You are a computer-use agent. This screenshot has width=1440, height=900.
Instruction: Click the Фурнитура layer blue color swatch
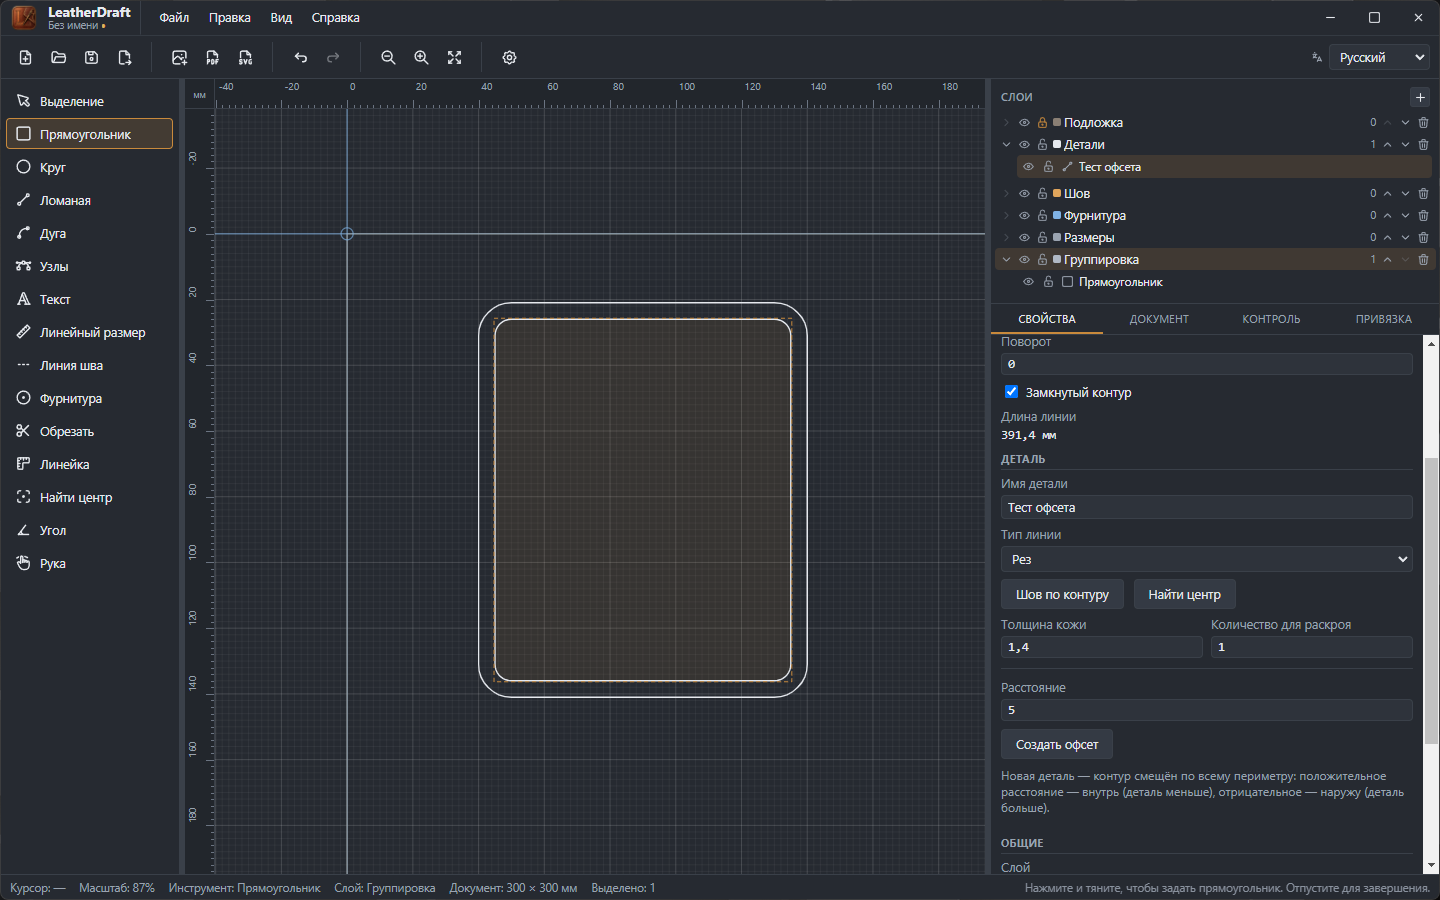tap(1057, 216)
